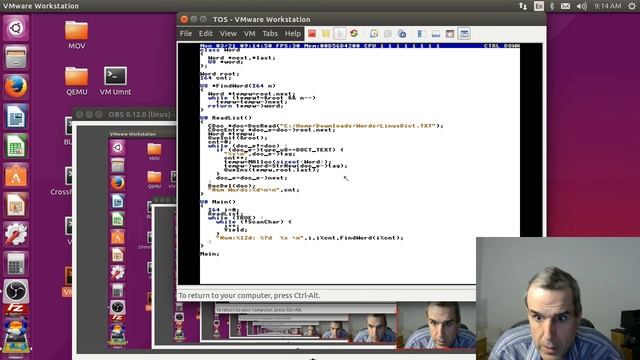This screenshot has width=640, height=360.
Task: Click the "press Ctrl-Alt" status bar message
Action: (x=249, y=295)
